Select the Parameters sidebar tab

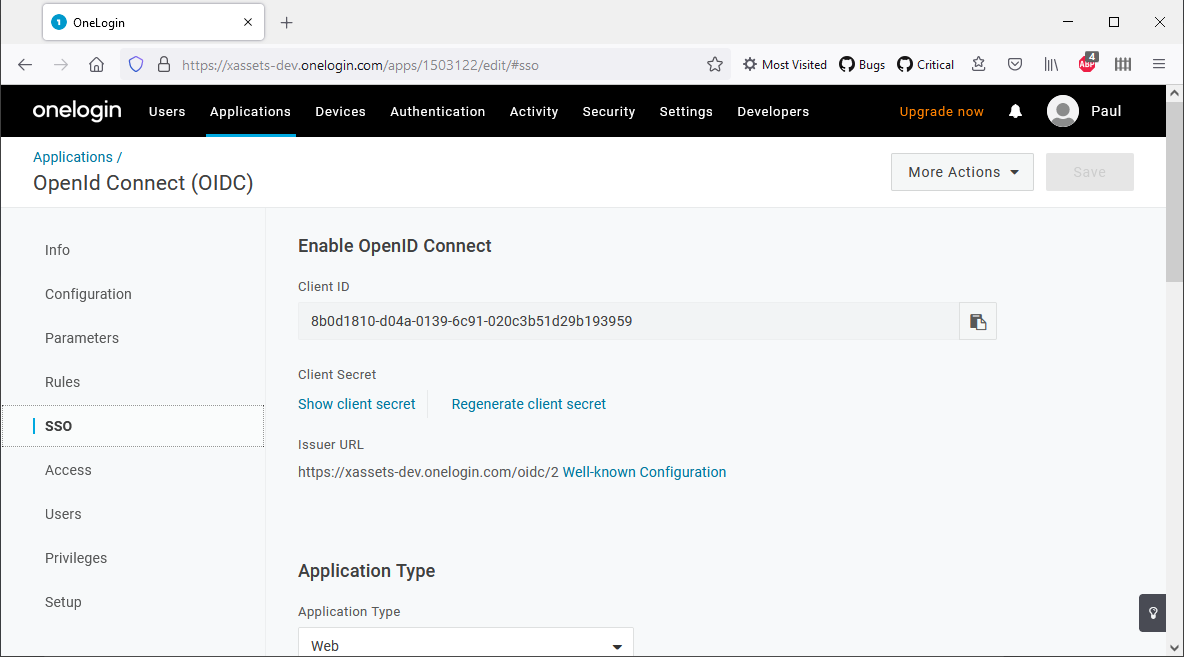coord(82,338)
